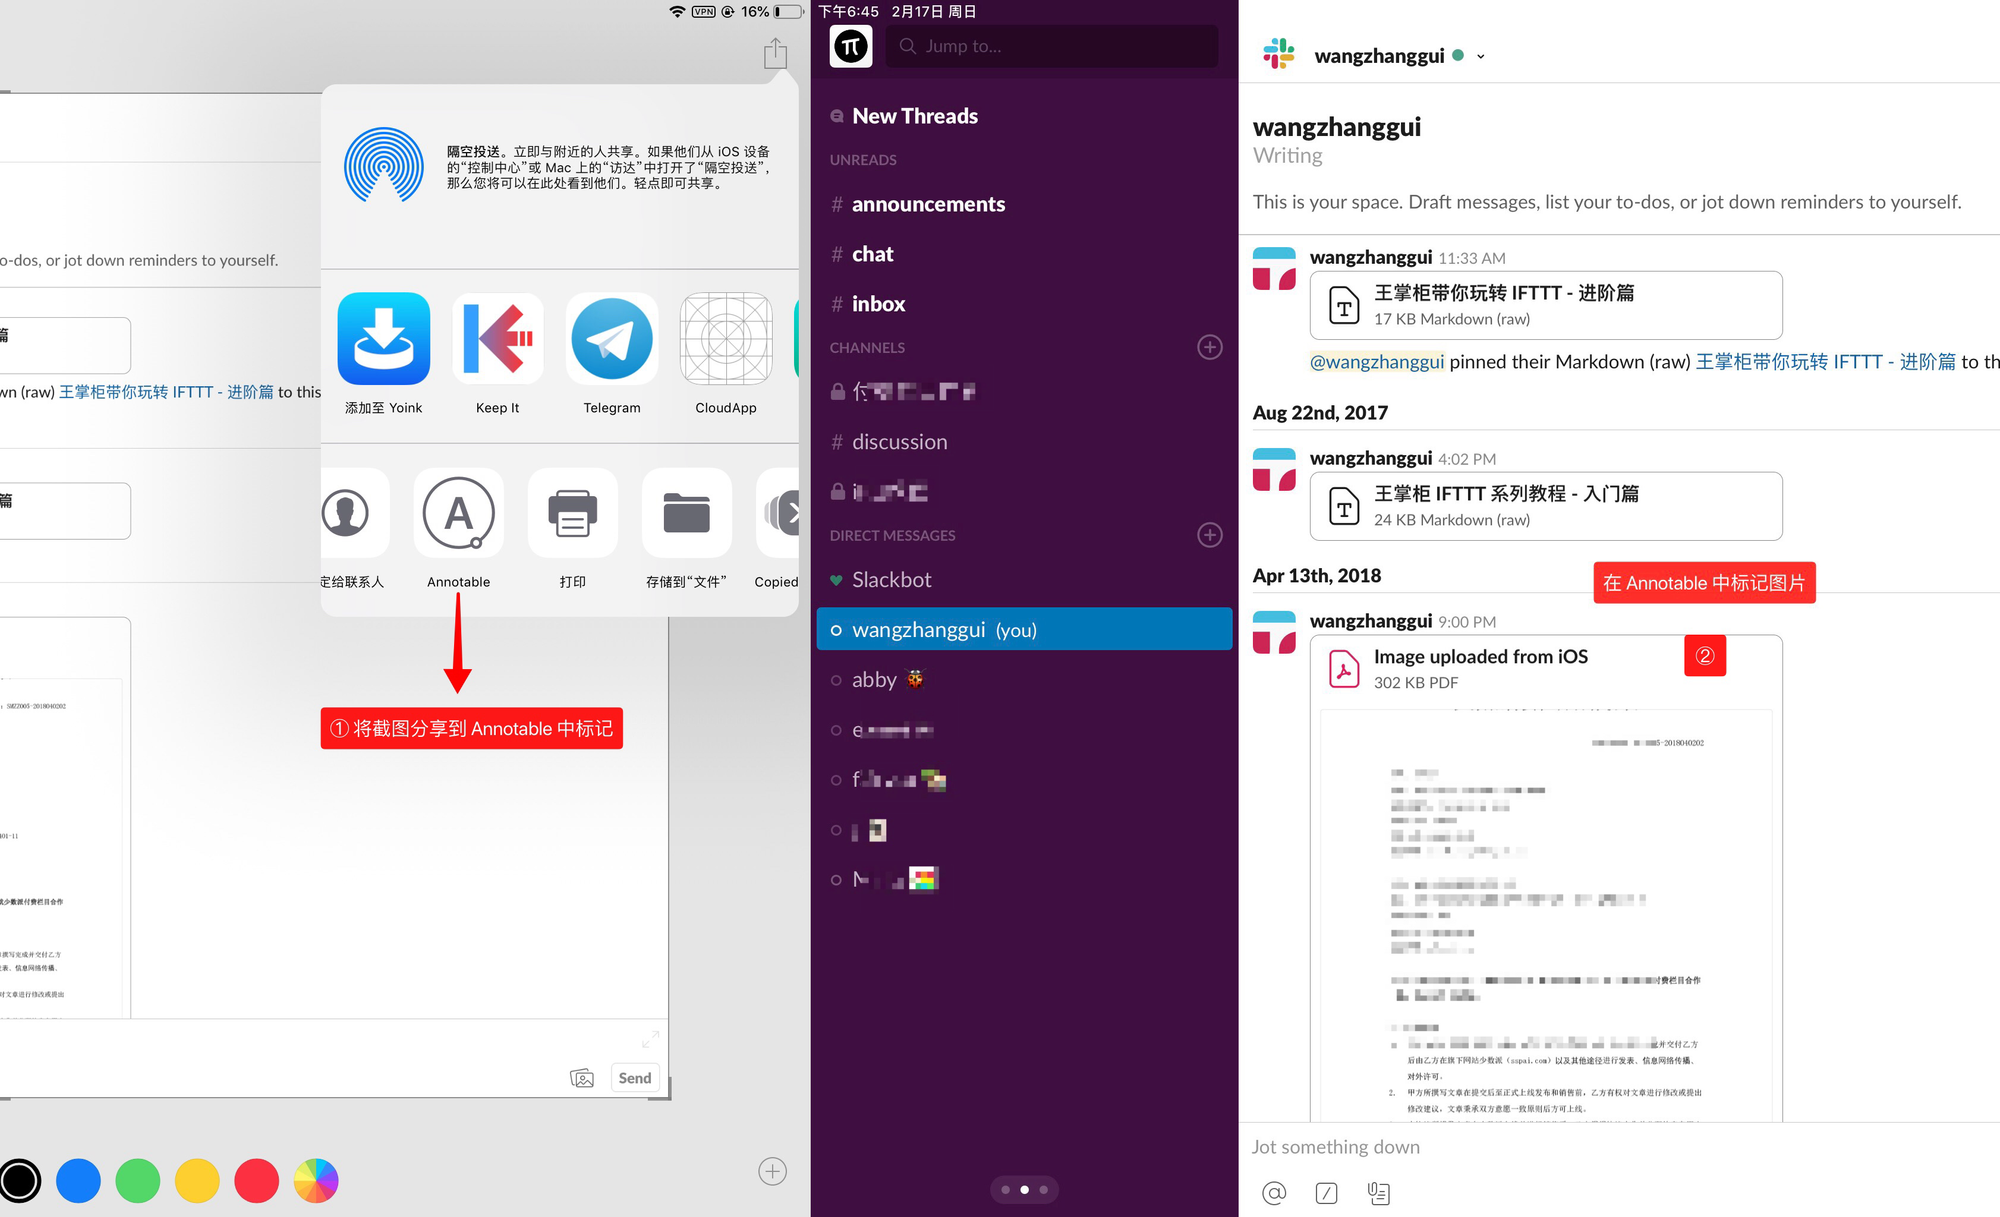Tap the image attachment icon beside Send

coord(582,1078)
